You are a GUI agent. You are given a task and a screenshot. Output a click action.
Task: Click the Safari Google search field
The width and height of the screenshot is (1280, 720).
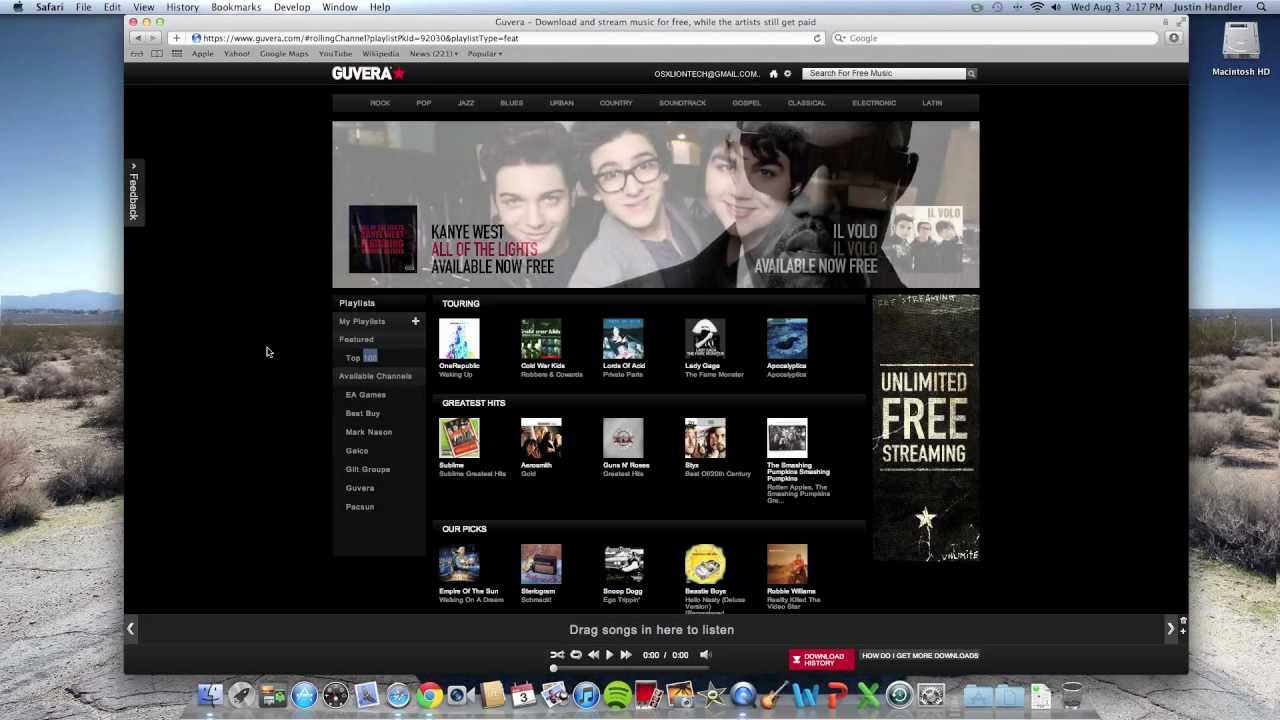pos(996,38)
